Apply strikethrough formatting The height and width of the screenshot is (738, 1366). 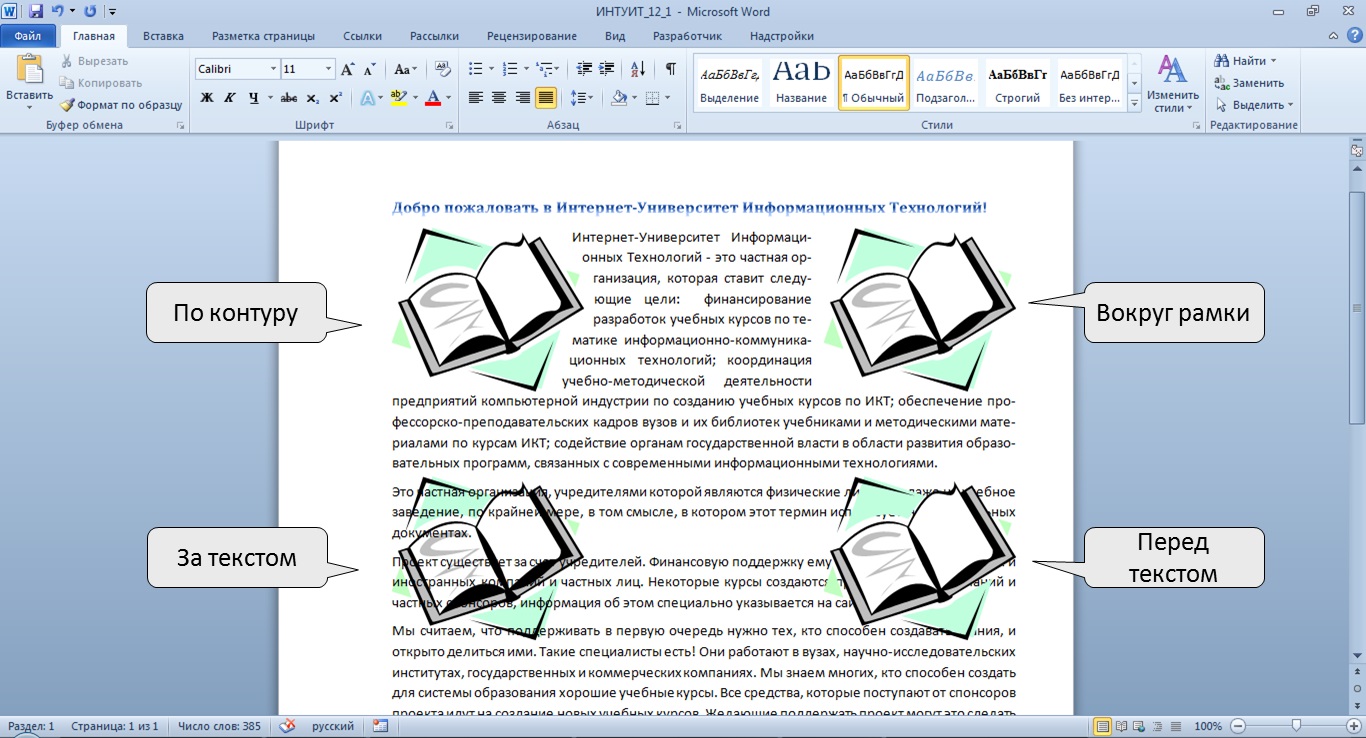tap(289, 98)
